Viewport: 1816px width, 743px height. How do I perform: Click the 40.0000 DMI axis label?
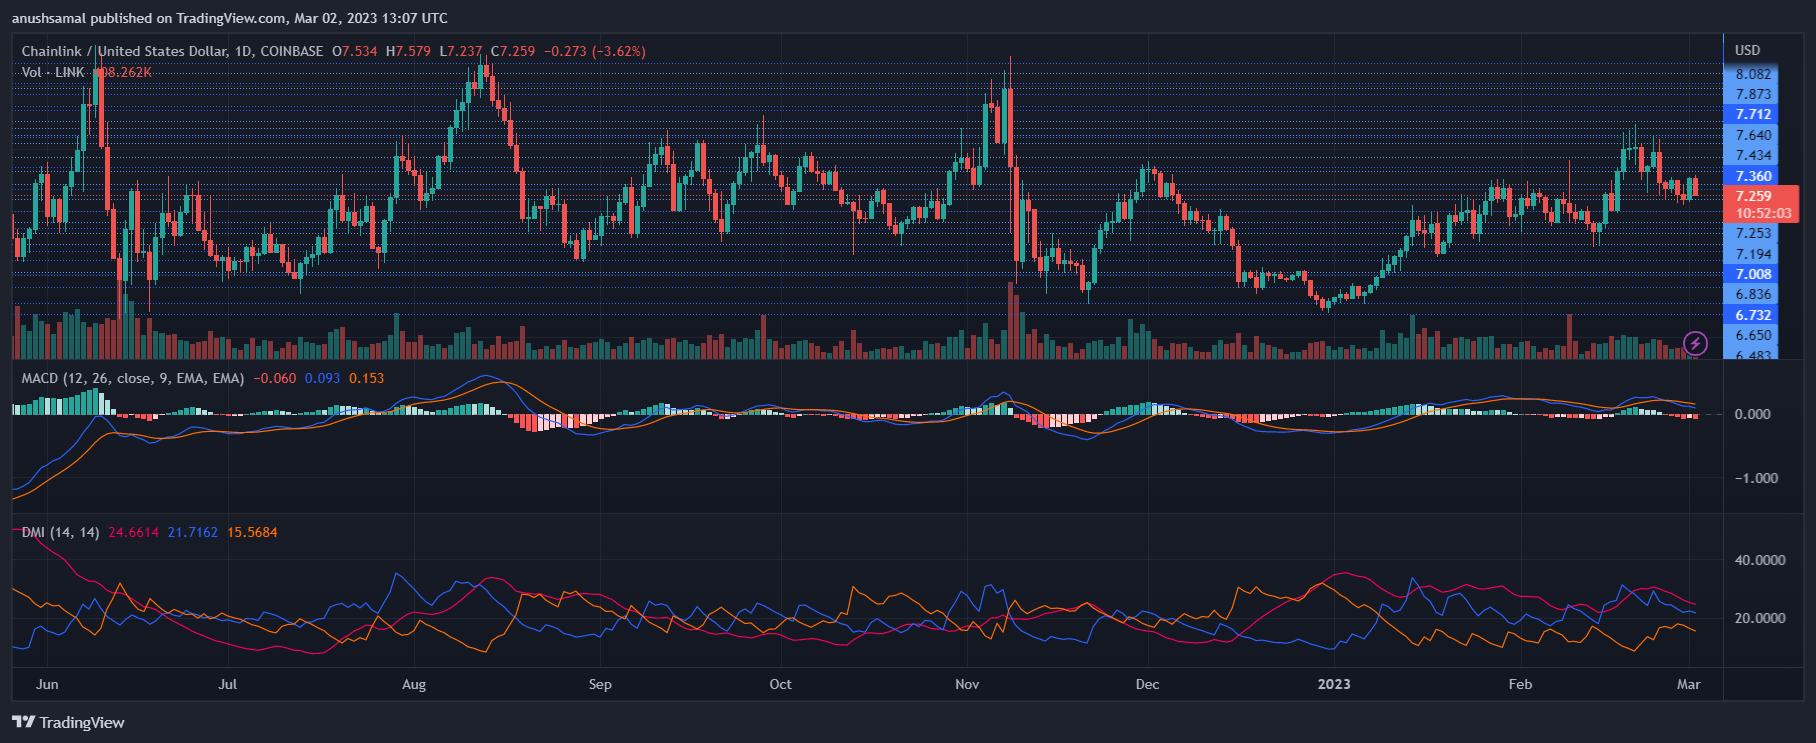coord(1760,560)
